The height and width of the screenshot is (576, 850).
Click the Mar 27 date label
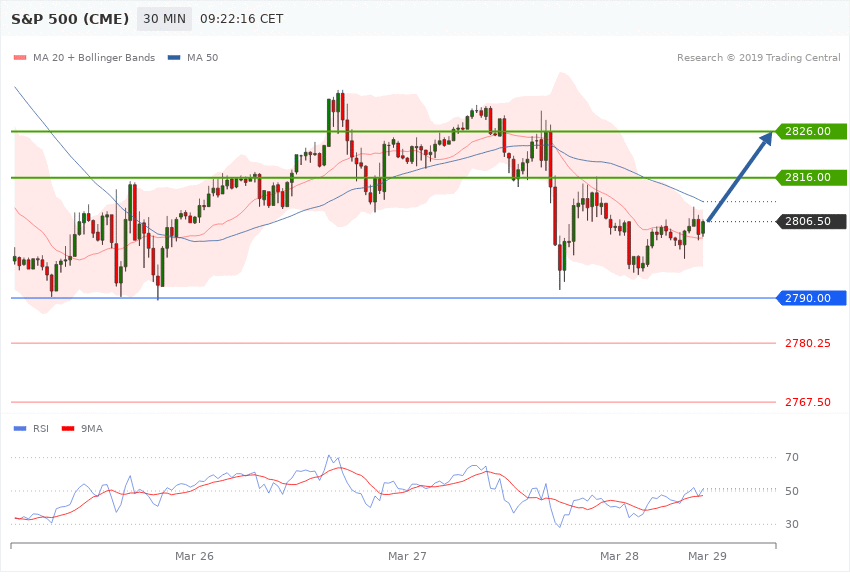pyautogui.click(x=407, y=556)
